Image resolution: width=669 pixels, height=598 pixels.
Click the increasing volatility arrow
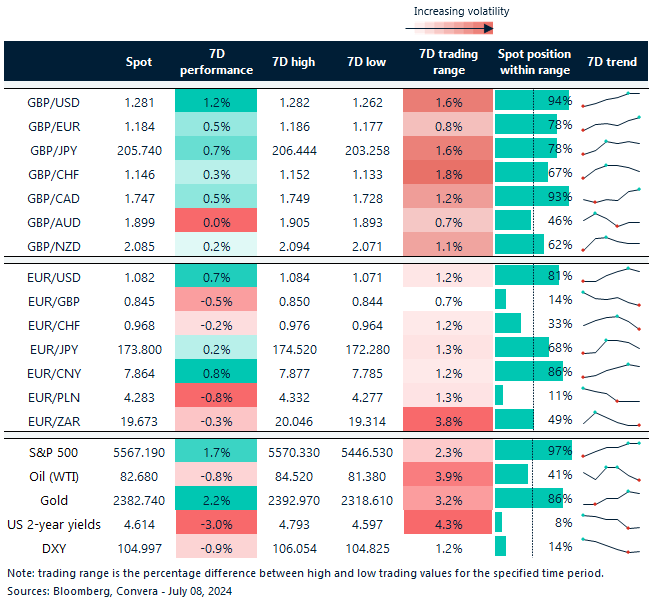tap(461, 28)
